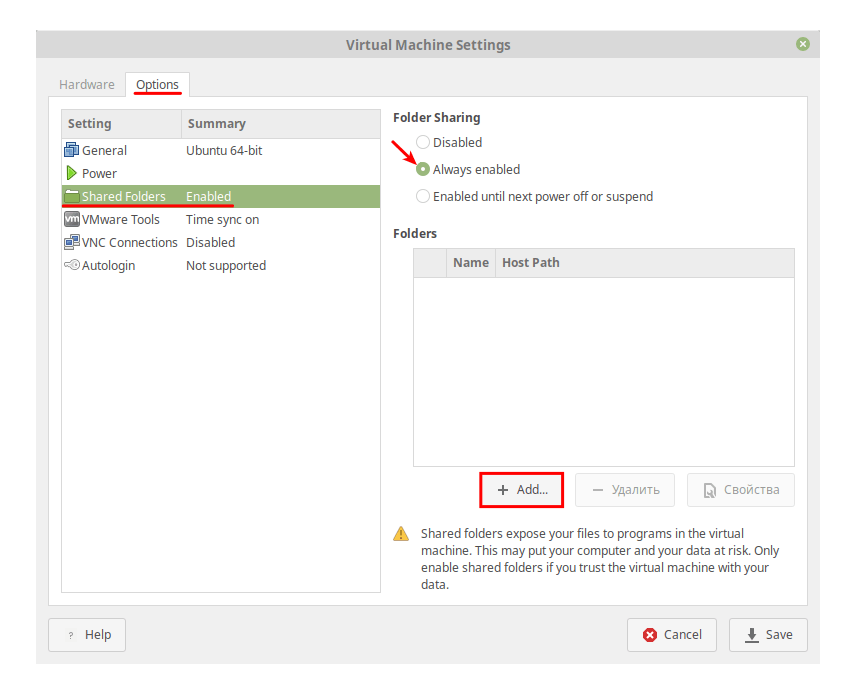This screenshot has width=854, height=679.
Task: Sort folders by the Host Path column header
Action: [531, 262]
